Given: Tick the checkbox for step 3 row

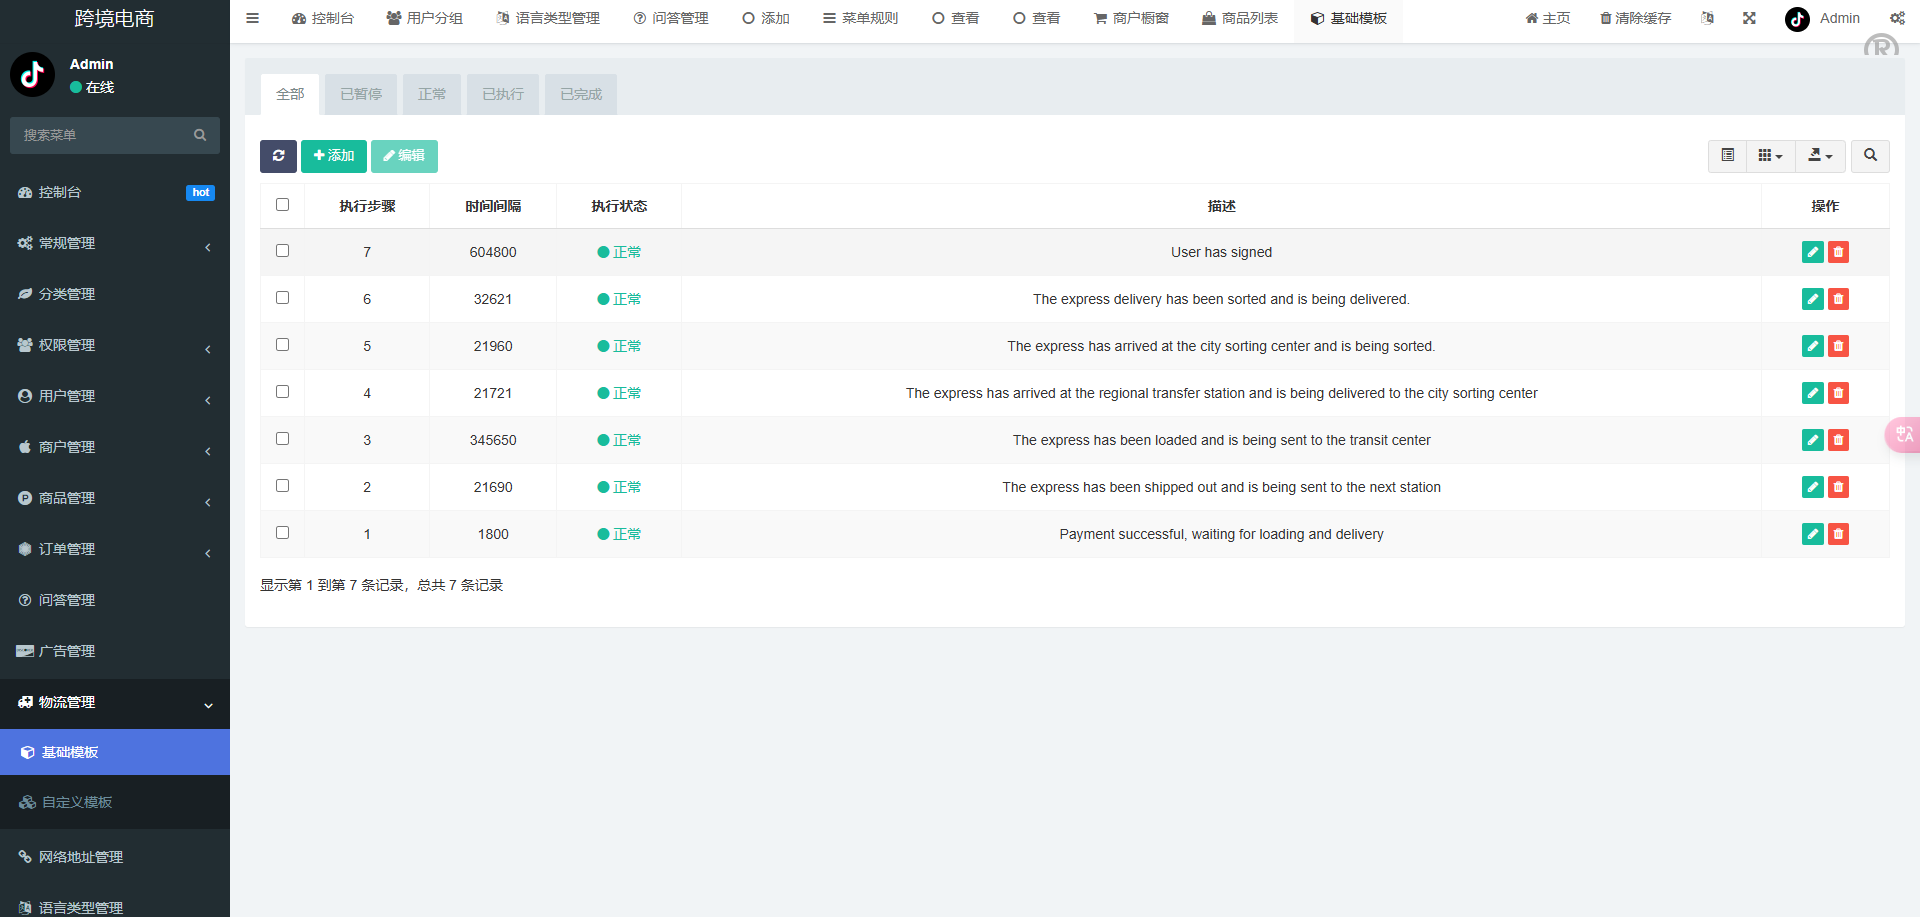Looking at the screenshot, I should (x=282, y=439).
